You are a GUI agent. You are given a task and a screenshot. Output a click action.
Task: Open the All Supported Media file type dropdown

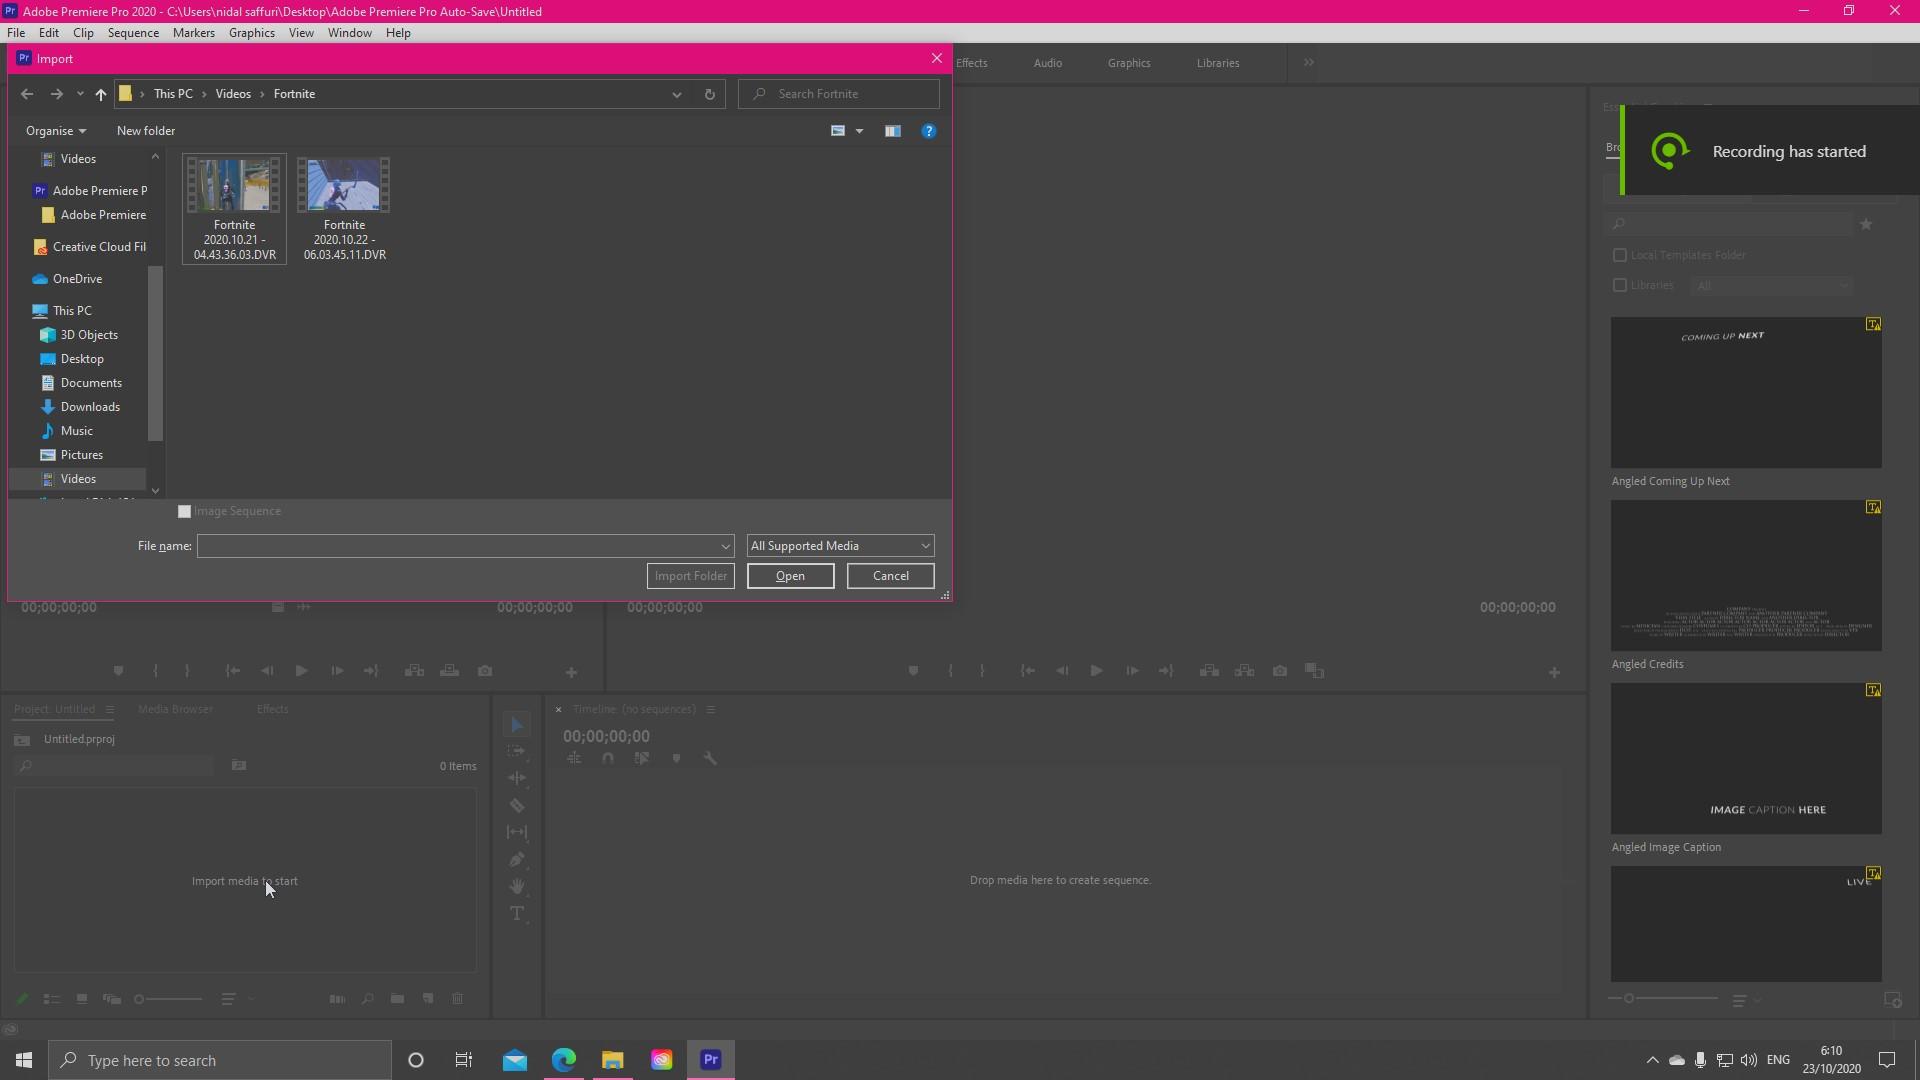(x=924, y=546)
